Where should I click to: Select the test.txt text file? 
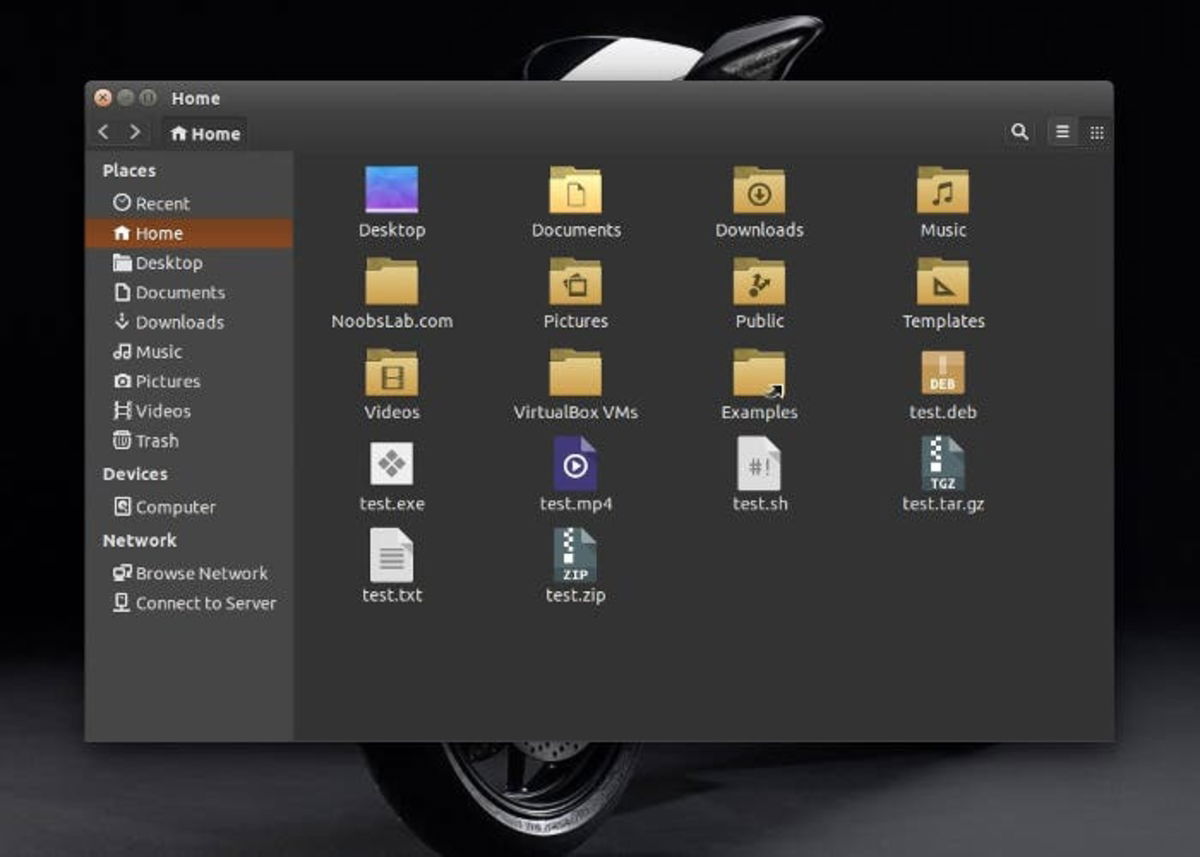tap(392, 555)
